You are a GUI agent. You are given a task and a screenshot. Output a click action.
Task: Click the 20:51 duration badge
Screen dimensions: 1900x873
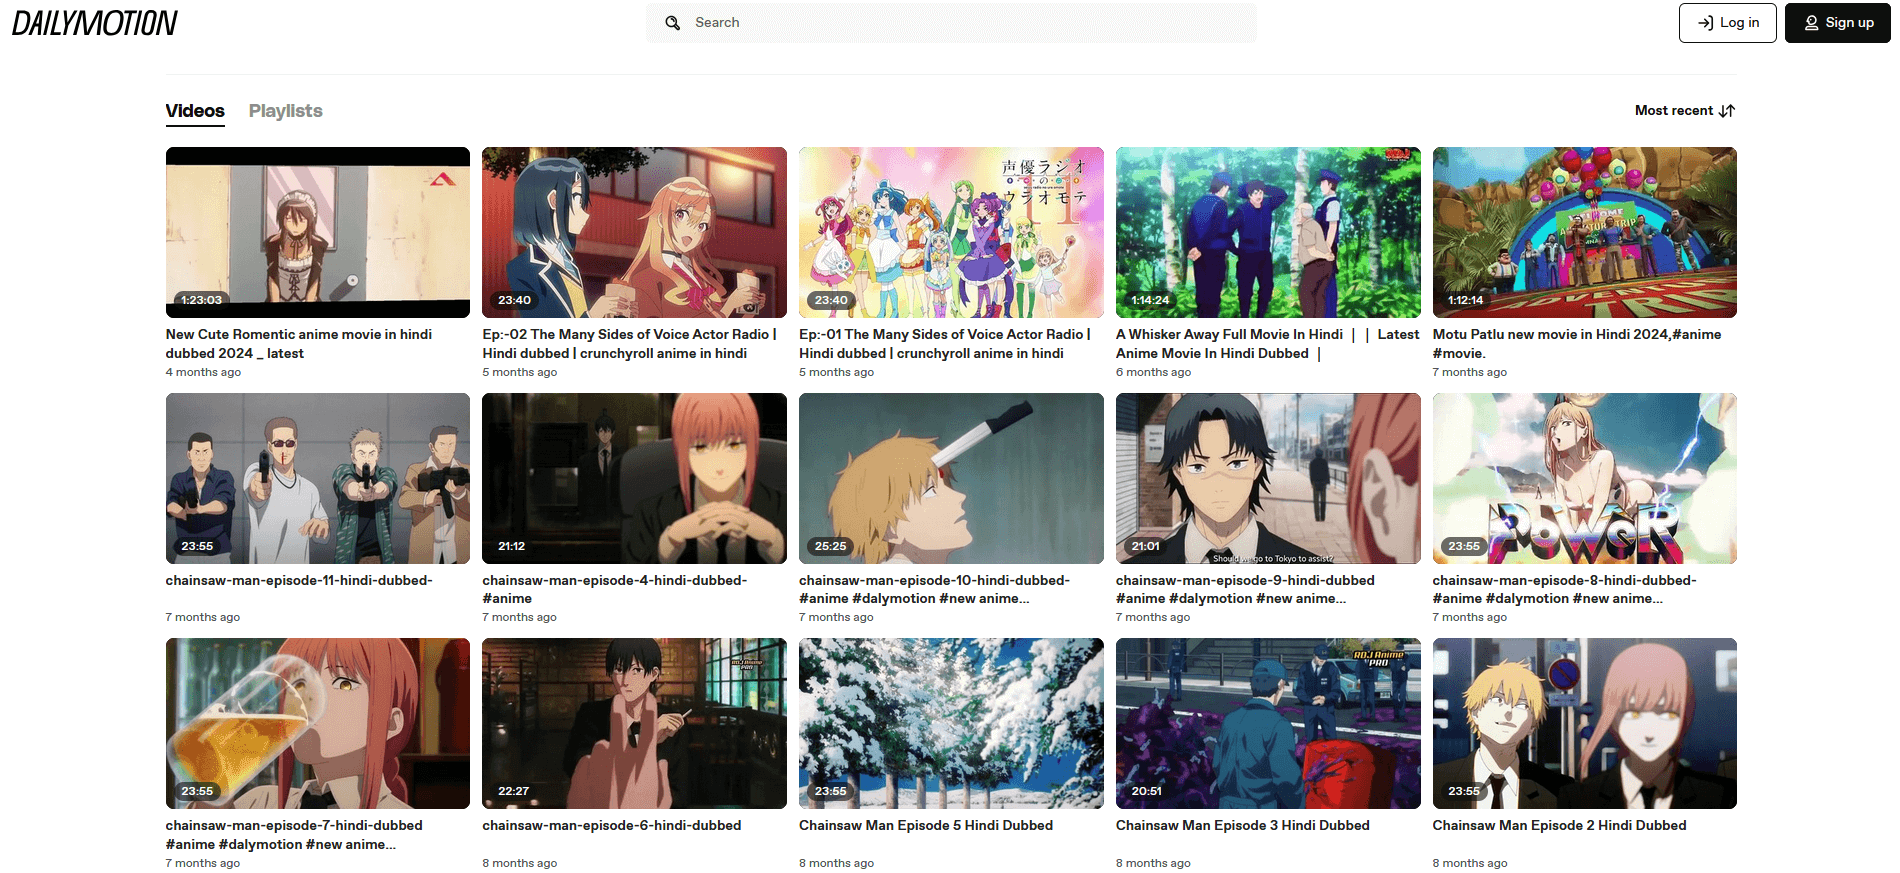pos(1146,791)
